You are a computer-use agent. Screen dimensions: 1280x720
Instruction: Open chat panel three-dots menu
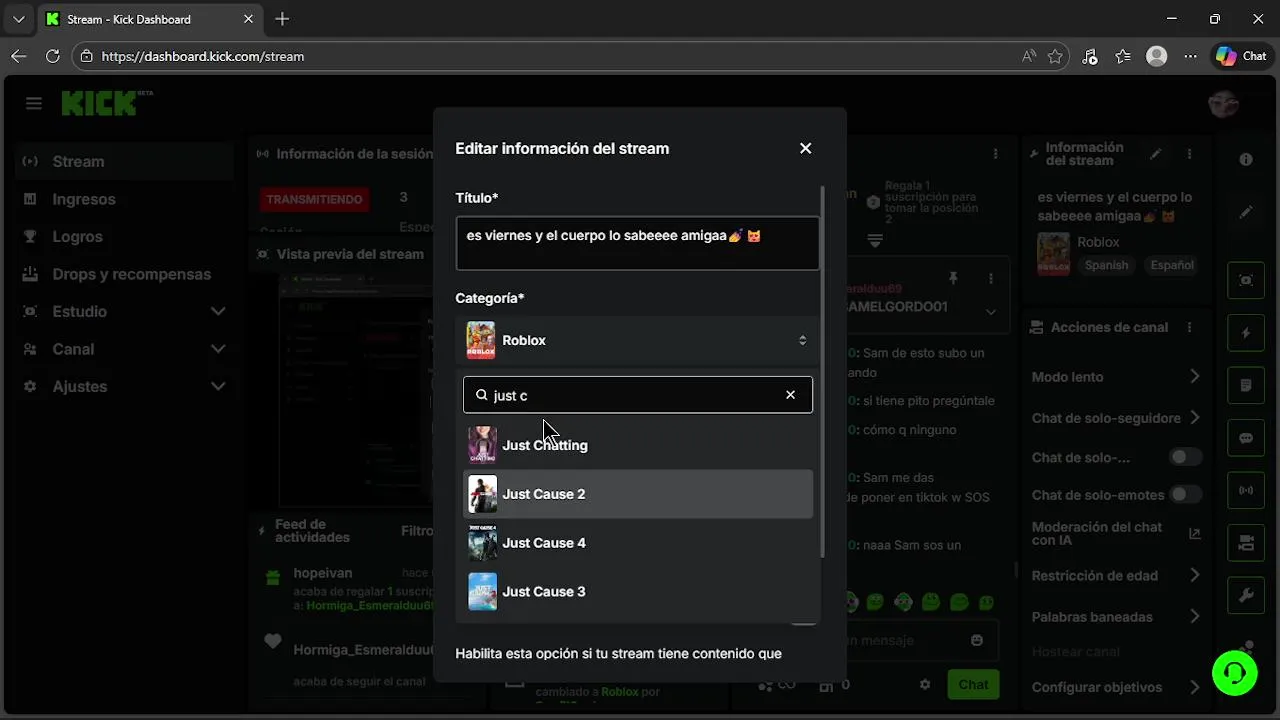click(x=995, y=154)
